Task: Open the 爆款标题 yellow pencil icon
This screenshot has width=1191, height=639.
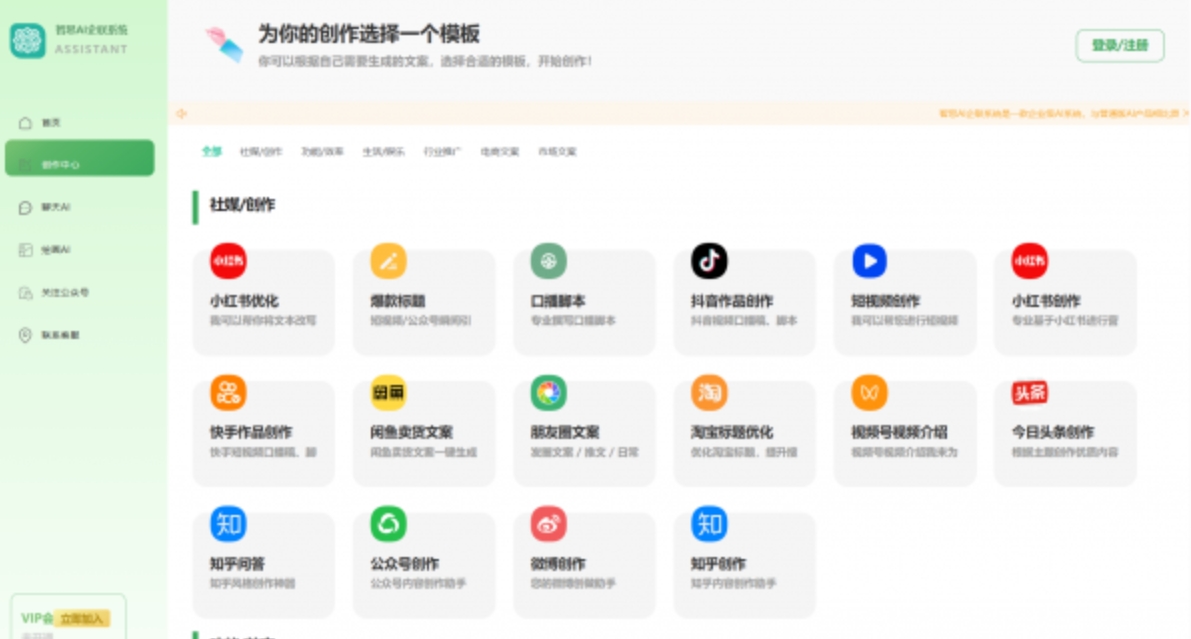Action: coord(388,261)
